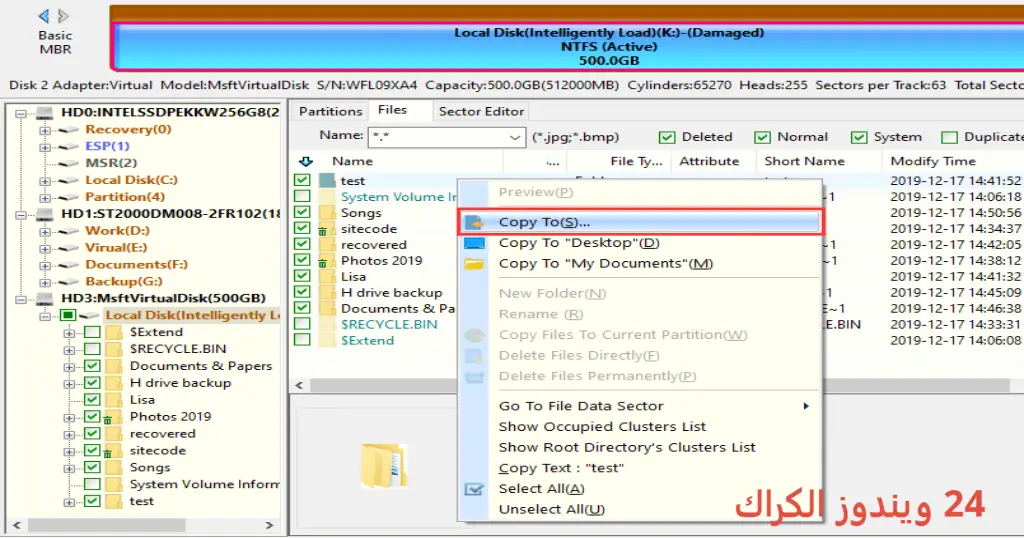The image size is (1024, 538).
Task: Click the sort arrow icon left of Name column
Action: coord(306,161)
